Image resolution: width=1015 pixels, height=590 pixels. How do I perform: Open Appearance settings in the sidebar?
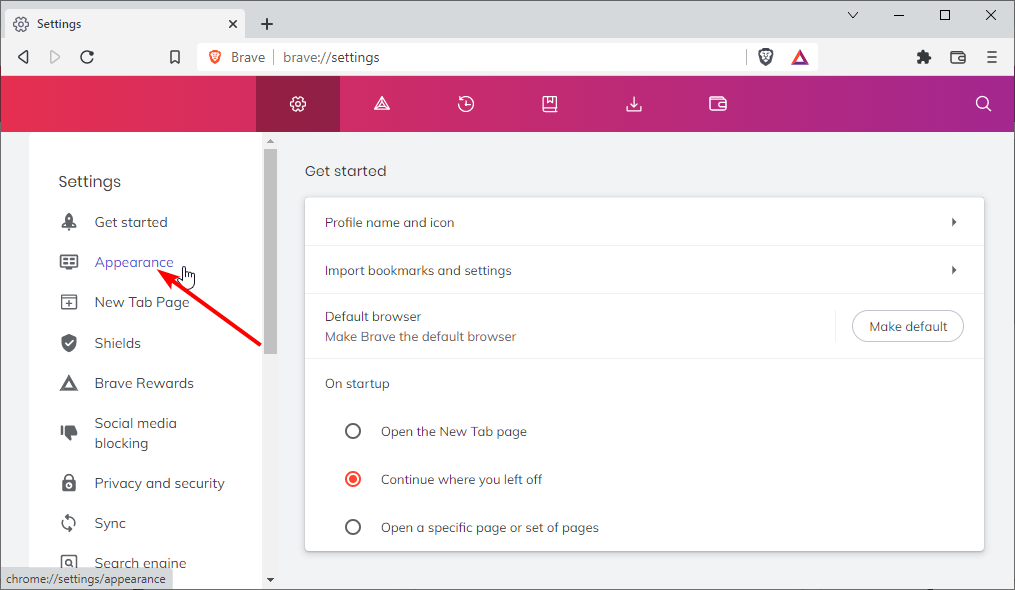click(134, 262)
